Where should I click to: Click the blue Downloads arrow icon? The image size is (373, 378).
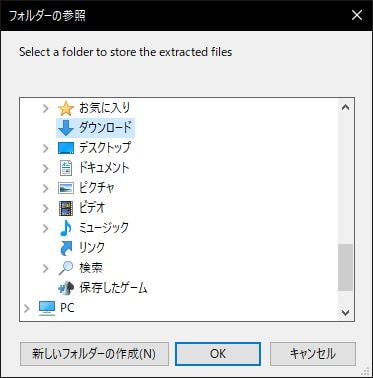pyautogui.click(x=66, y=128)
